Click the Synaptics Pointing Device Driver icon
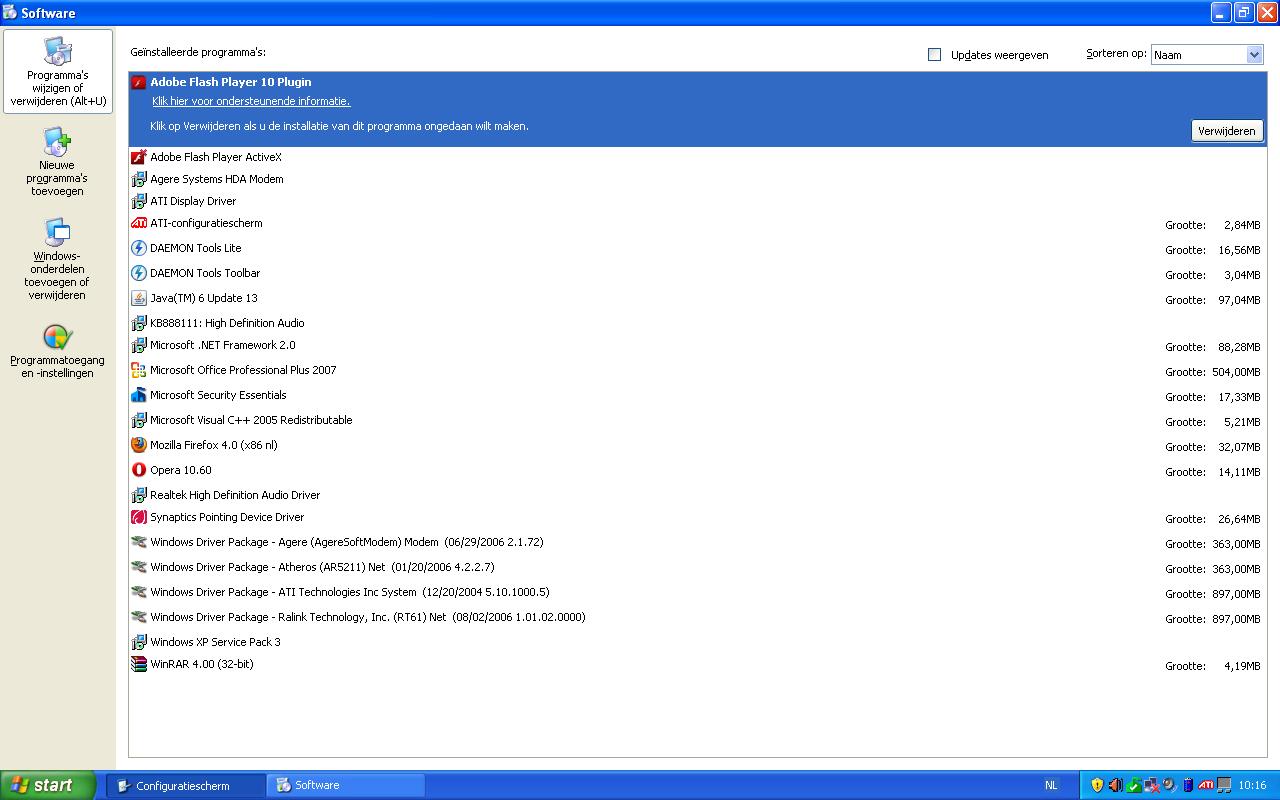The height and width of the screenshot is (800, 1280). point(139,517)
